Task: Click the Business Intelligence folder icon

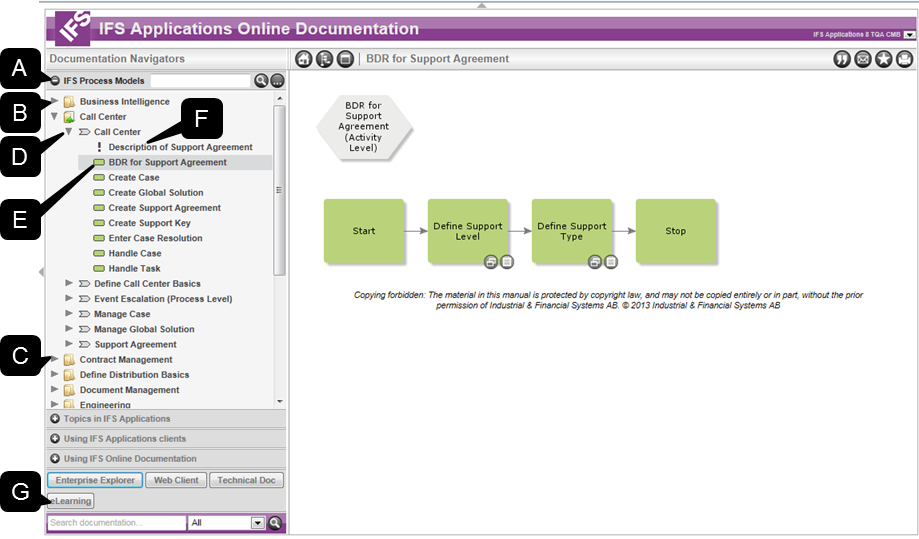Action: 69,102
